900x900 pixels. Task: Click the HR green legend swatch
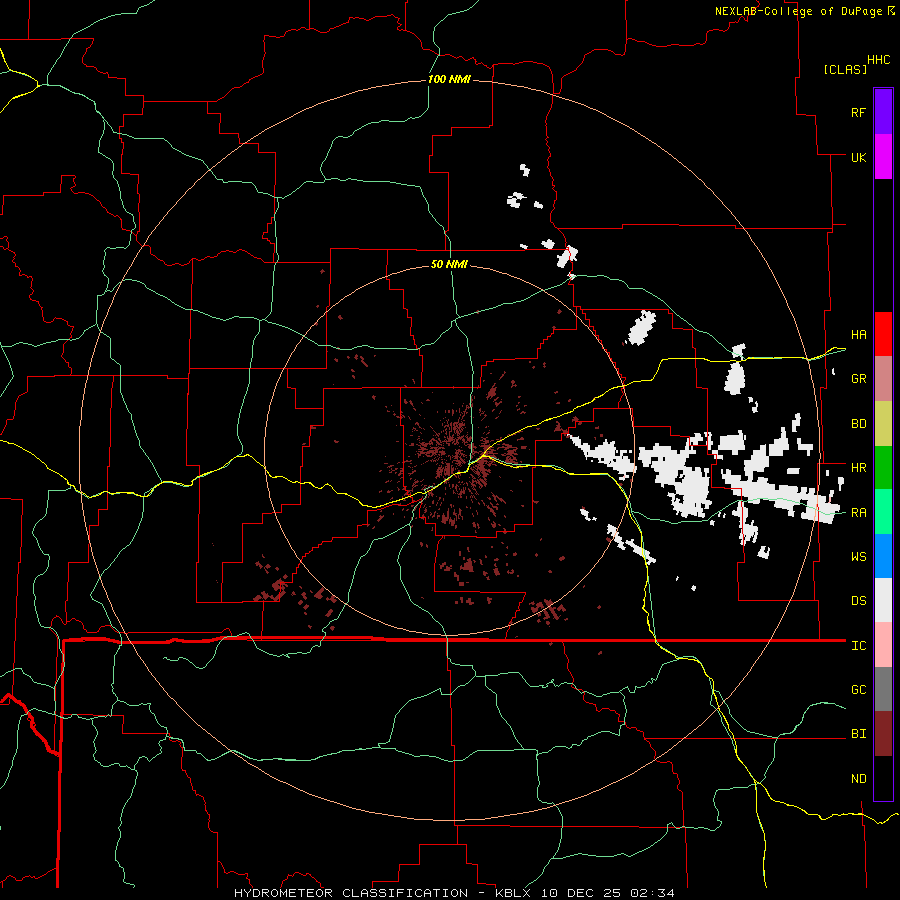(883, 468)
